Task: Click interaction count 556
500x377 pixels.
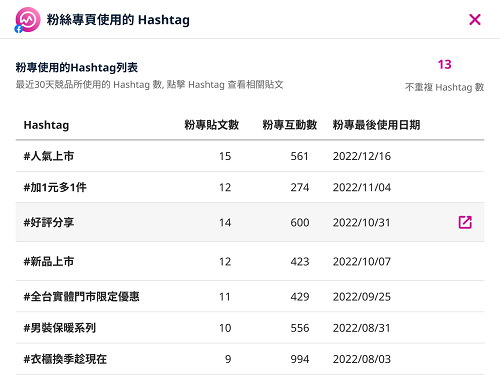Action: click(300, 328)
